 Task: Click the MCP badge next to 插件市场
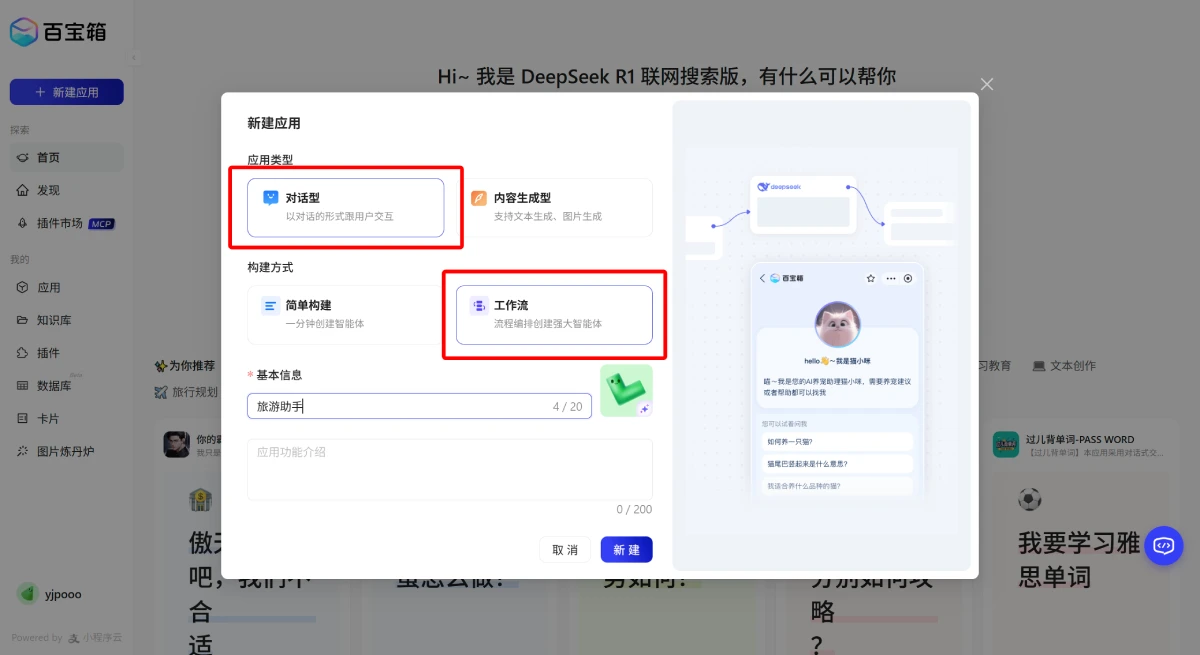(x=103, y=223)
